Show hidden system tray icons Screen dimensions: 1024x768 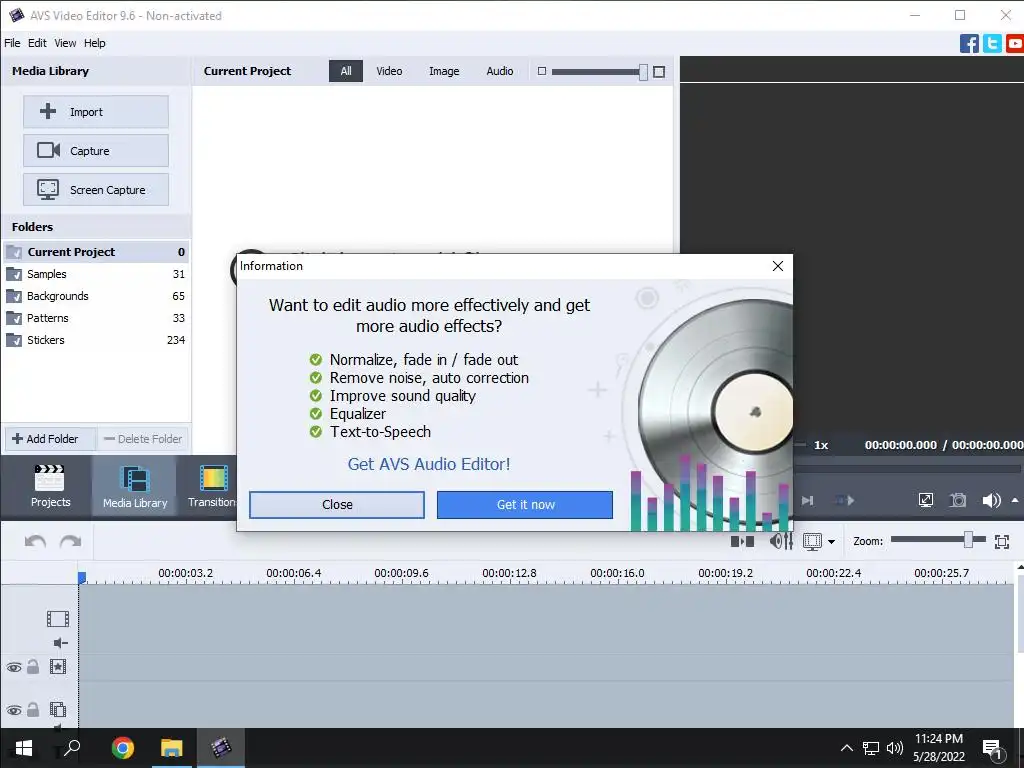pos(846,748)
